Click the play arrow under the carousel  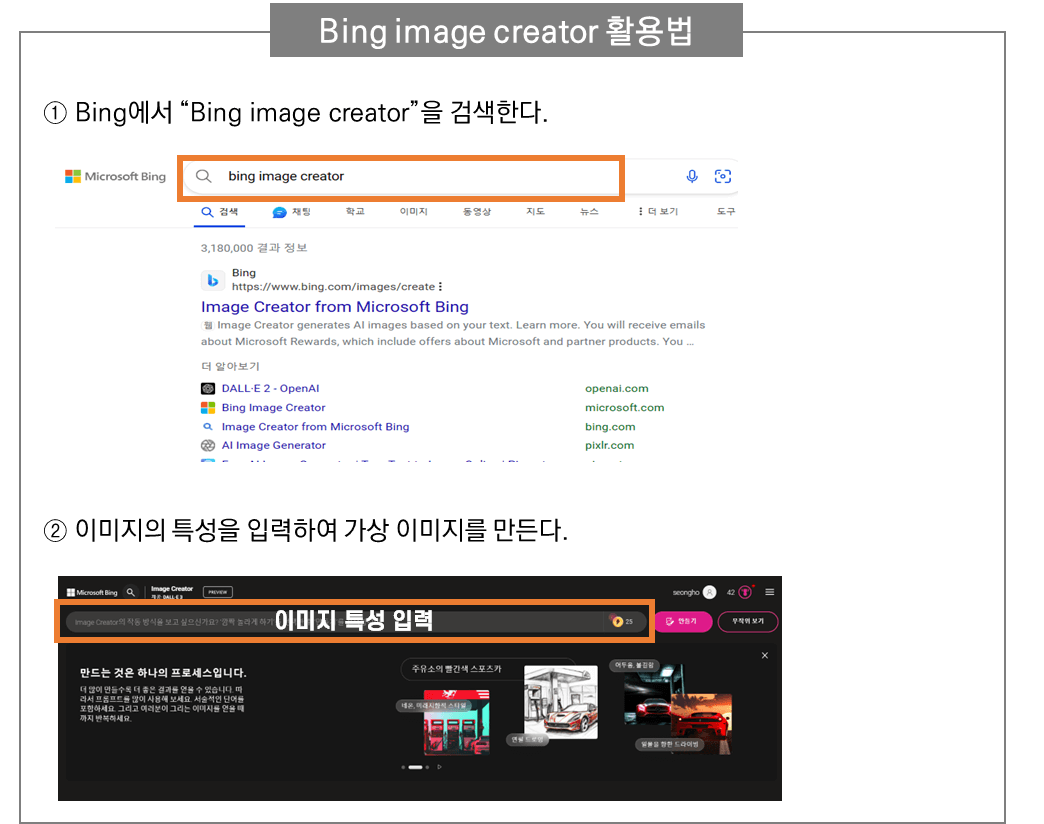439,767
